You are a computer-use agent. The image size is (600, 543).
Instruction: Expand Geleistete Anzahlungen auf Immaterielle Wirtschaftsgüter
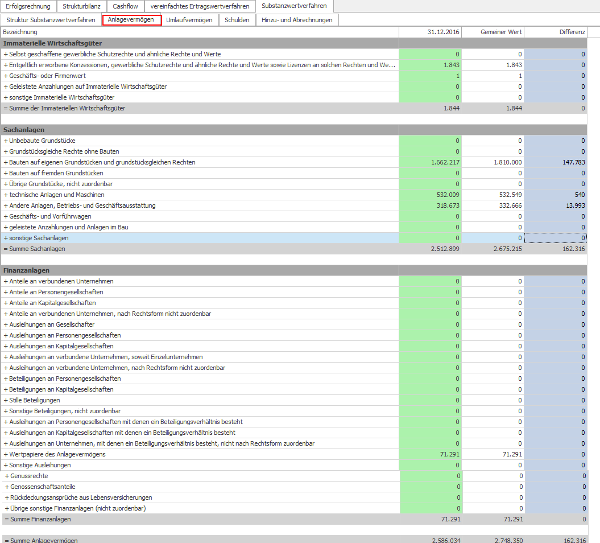click(x=6, y=87)
